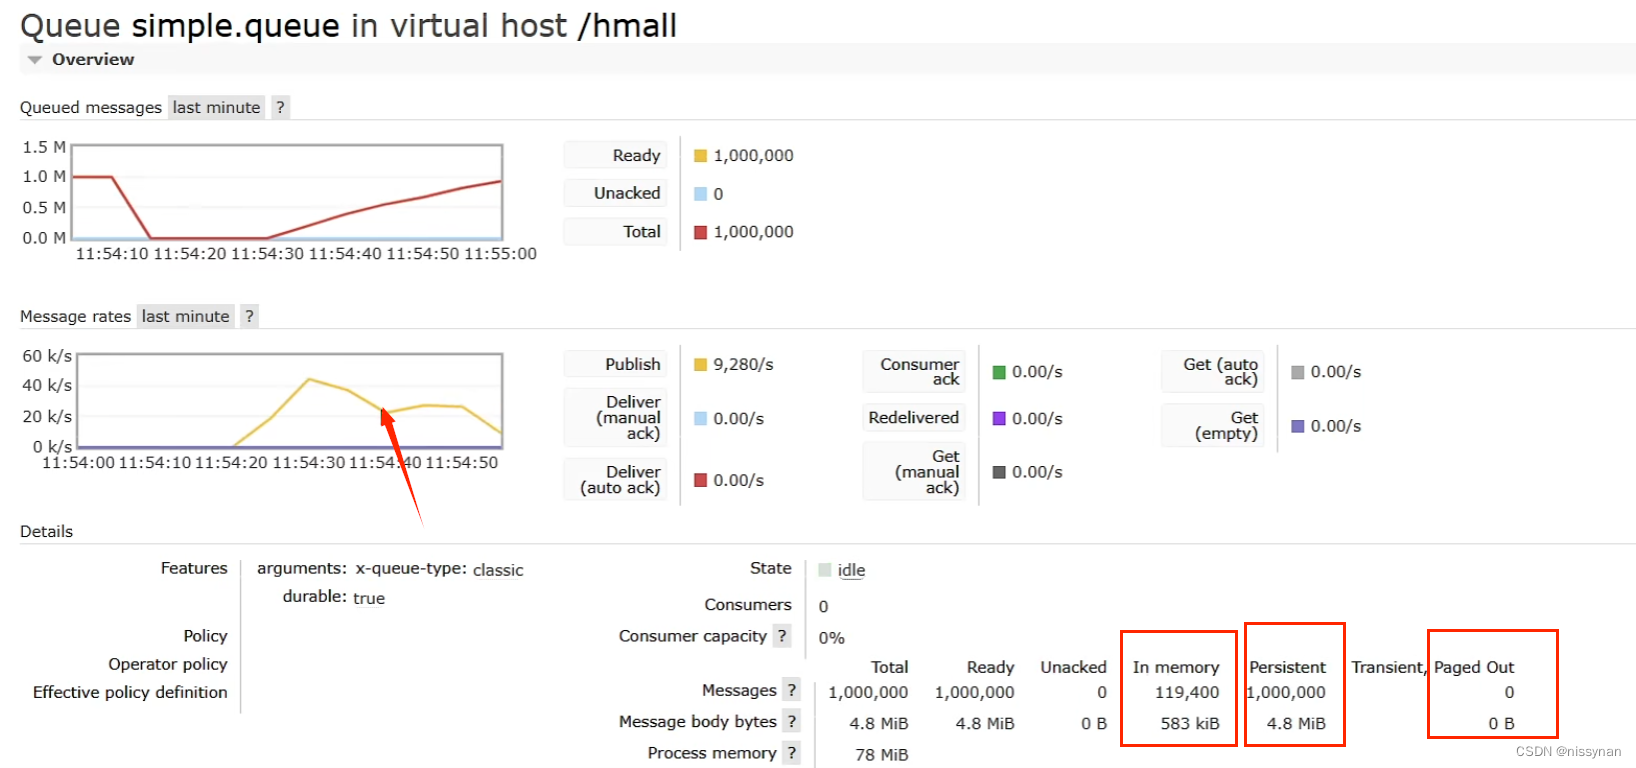Click the yellow Ready legend swatch
Viewport: 1636px width, 768px height.
click(701, 156)
